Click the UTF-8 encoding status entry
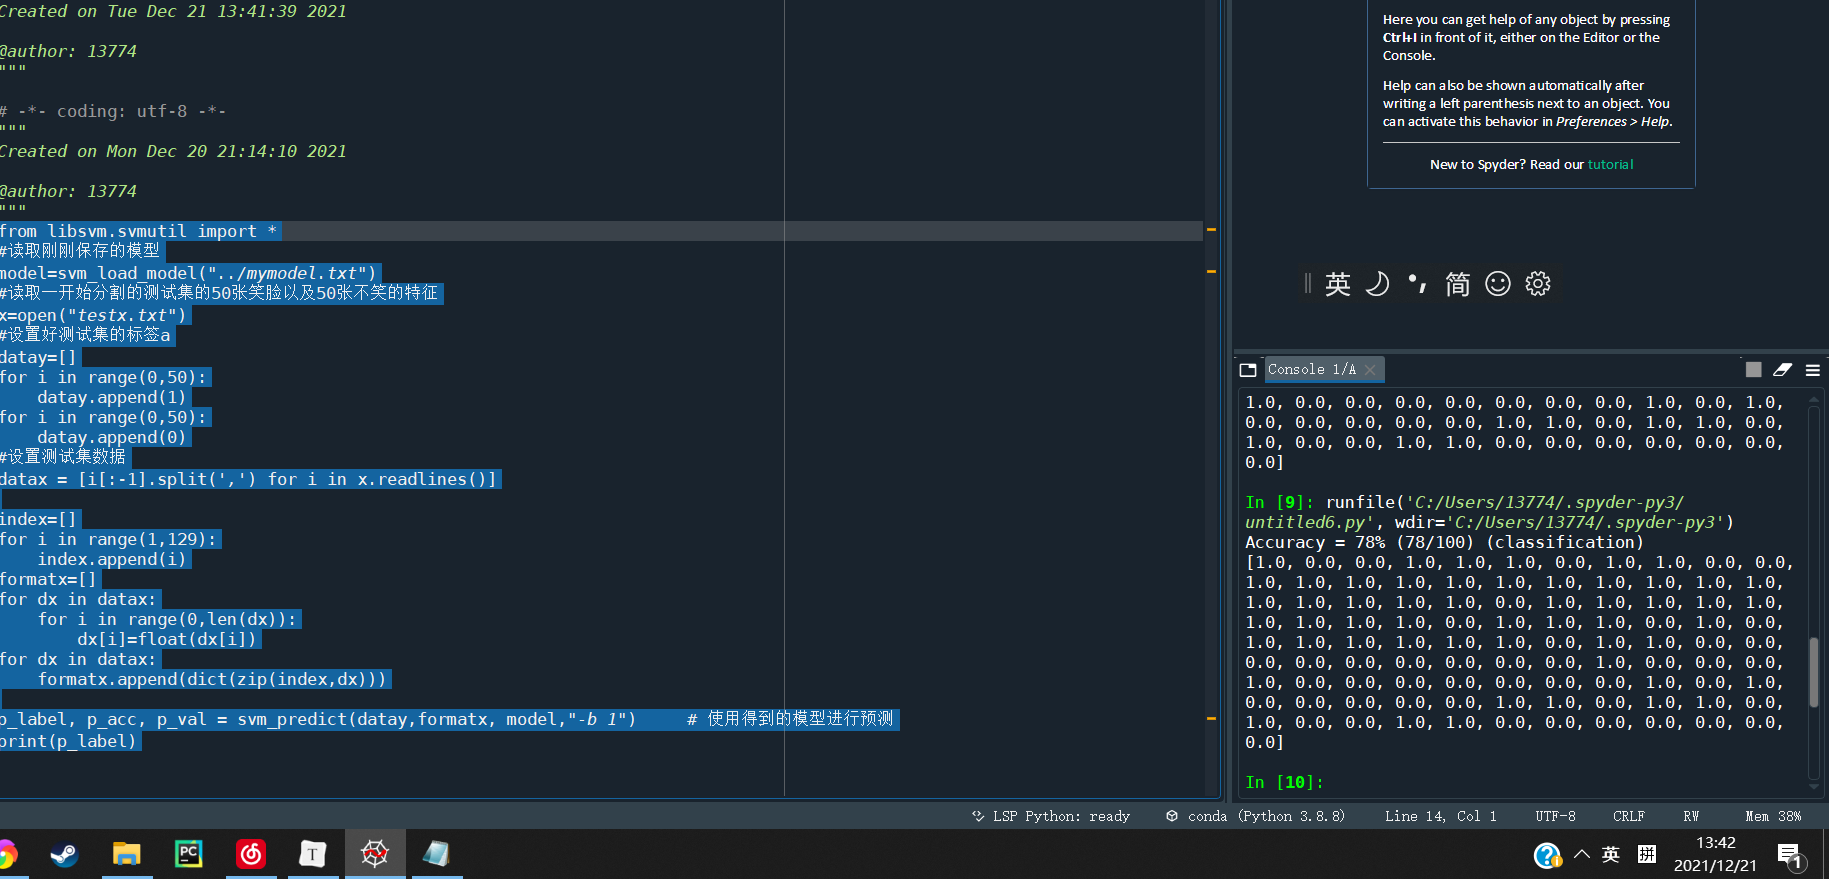This screenshot has width=1829, height=879. pos(1555,817)
